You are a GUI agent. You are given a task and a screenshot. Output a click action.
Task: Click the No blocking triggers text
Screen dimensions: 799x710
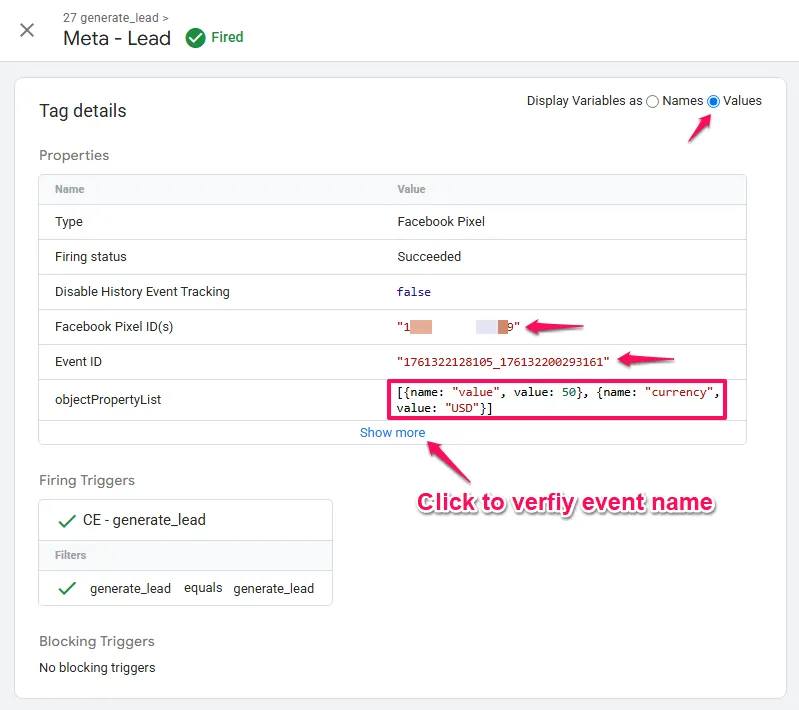tap(97, 667)
